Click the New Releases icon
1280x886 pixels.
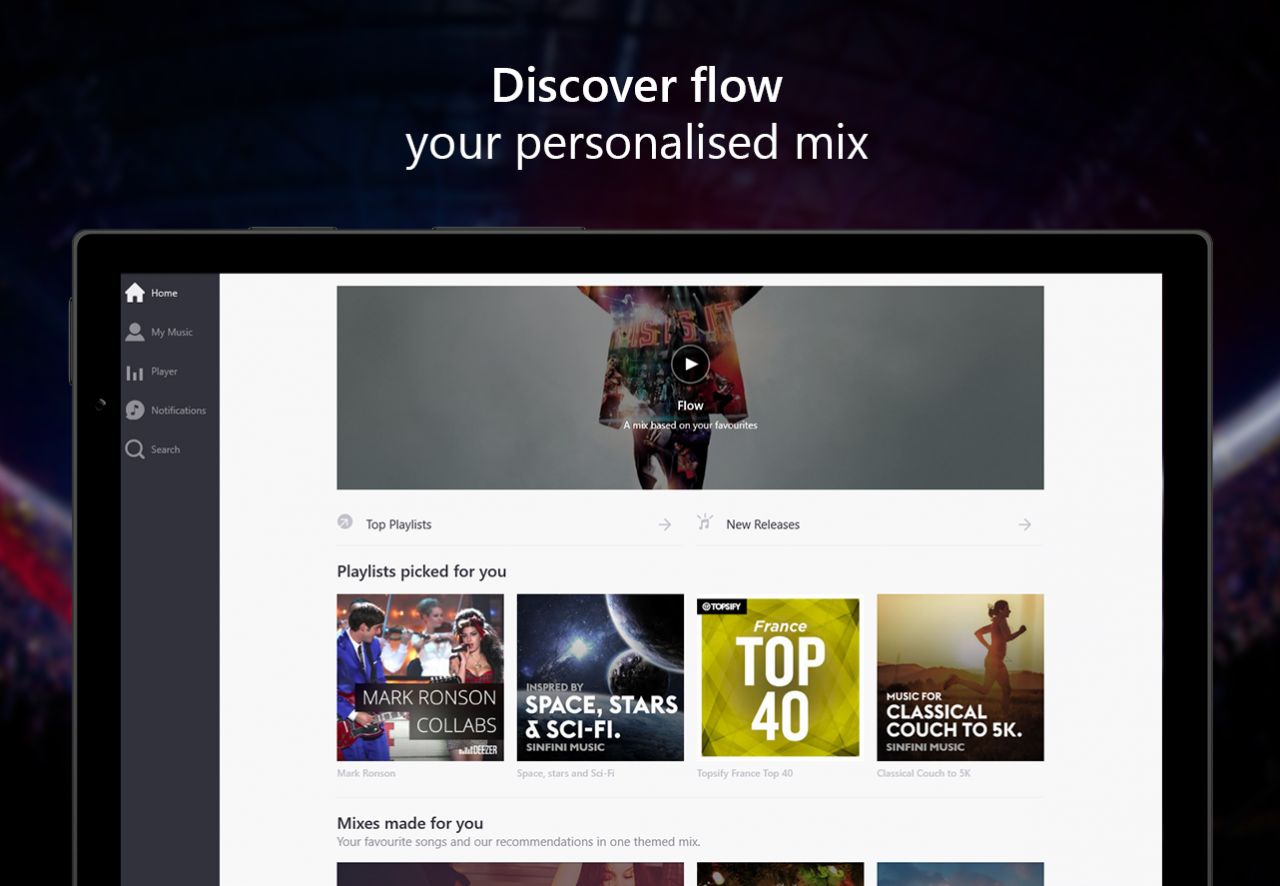point(705,522)
